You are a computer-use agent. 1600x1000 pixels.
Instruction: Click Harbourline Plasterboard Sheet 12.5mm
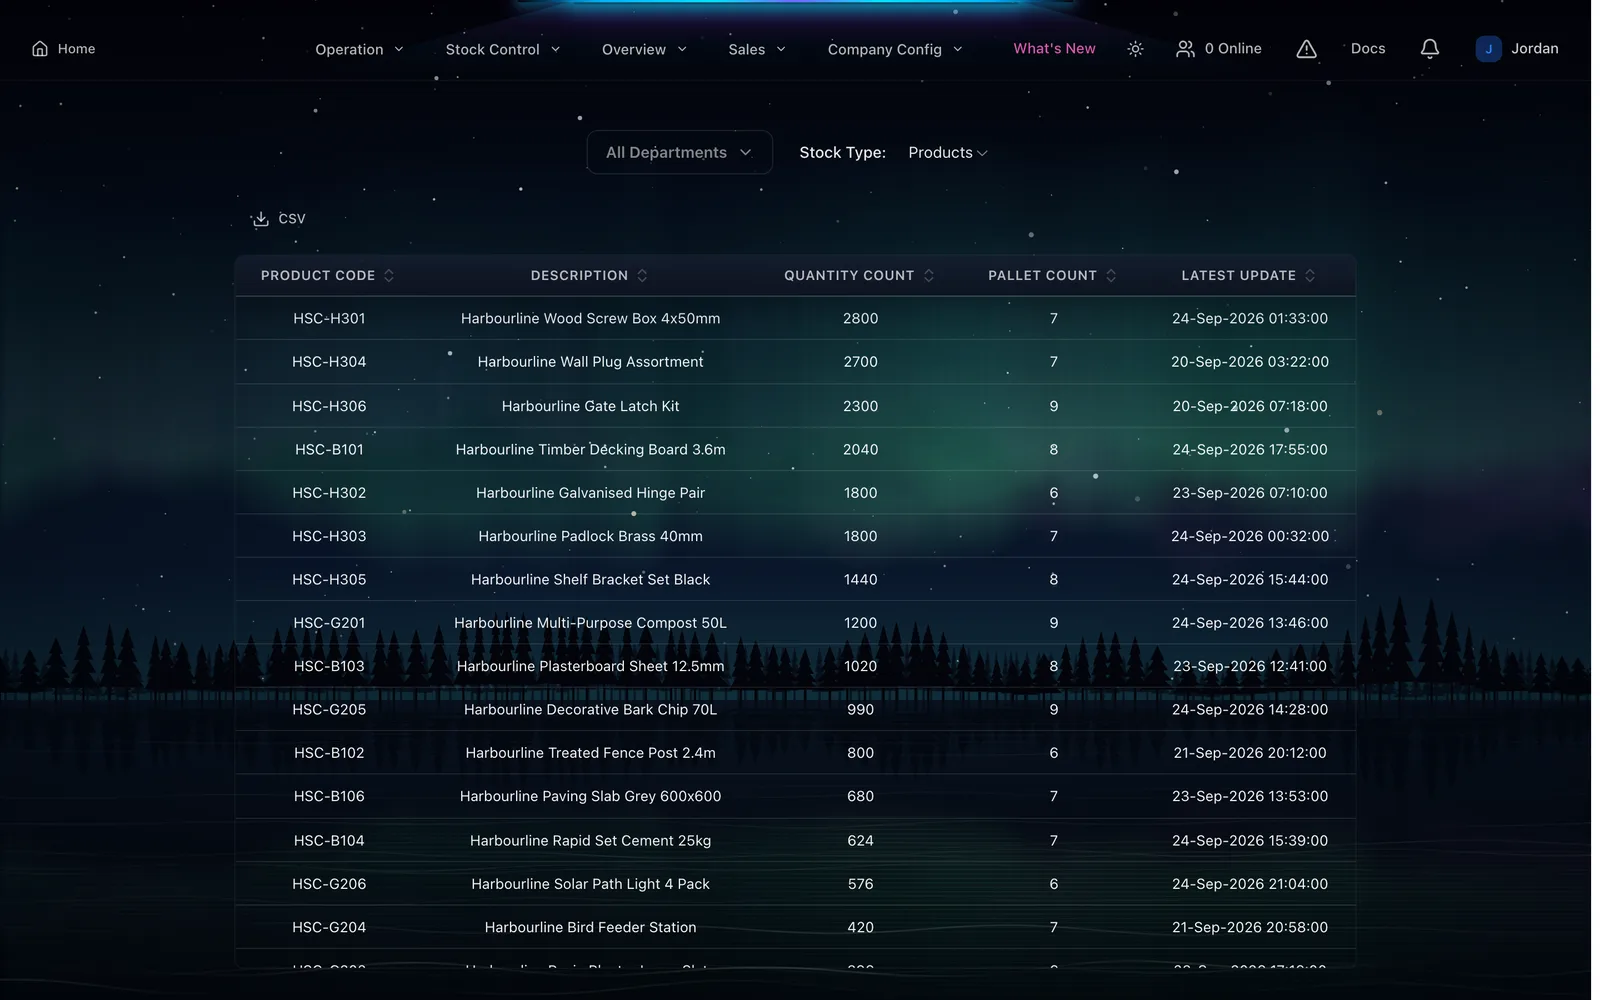(x=590, y=666)
